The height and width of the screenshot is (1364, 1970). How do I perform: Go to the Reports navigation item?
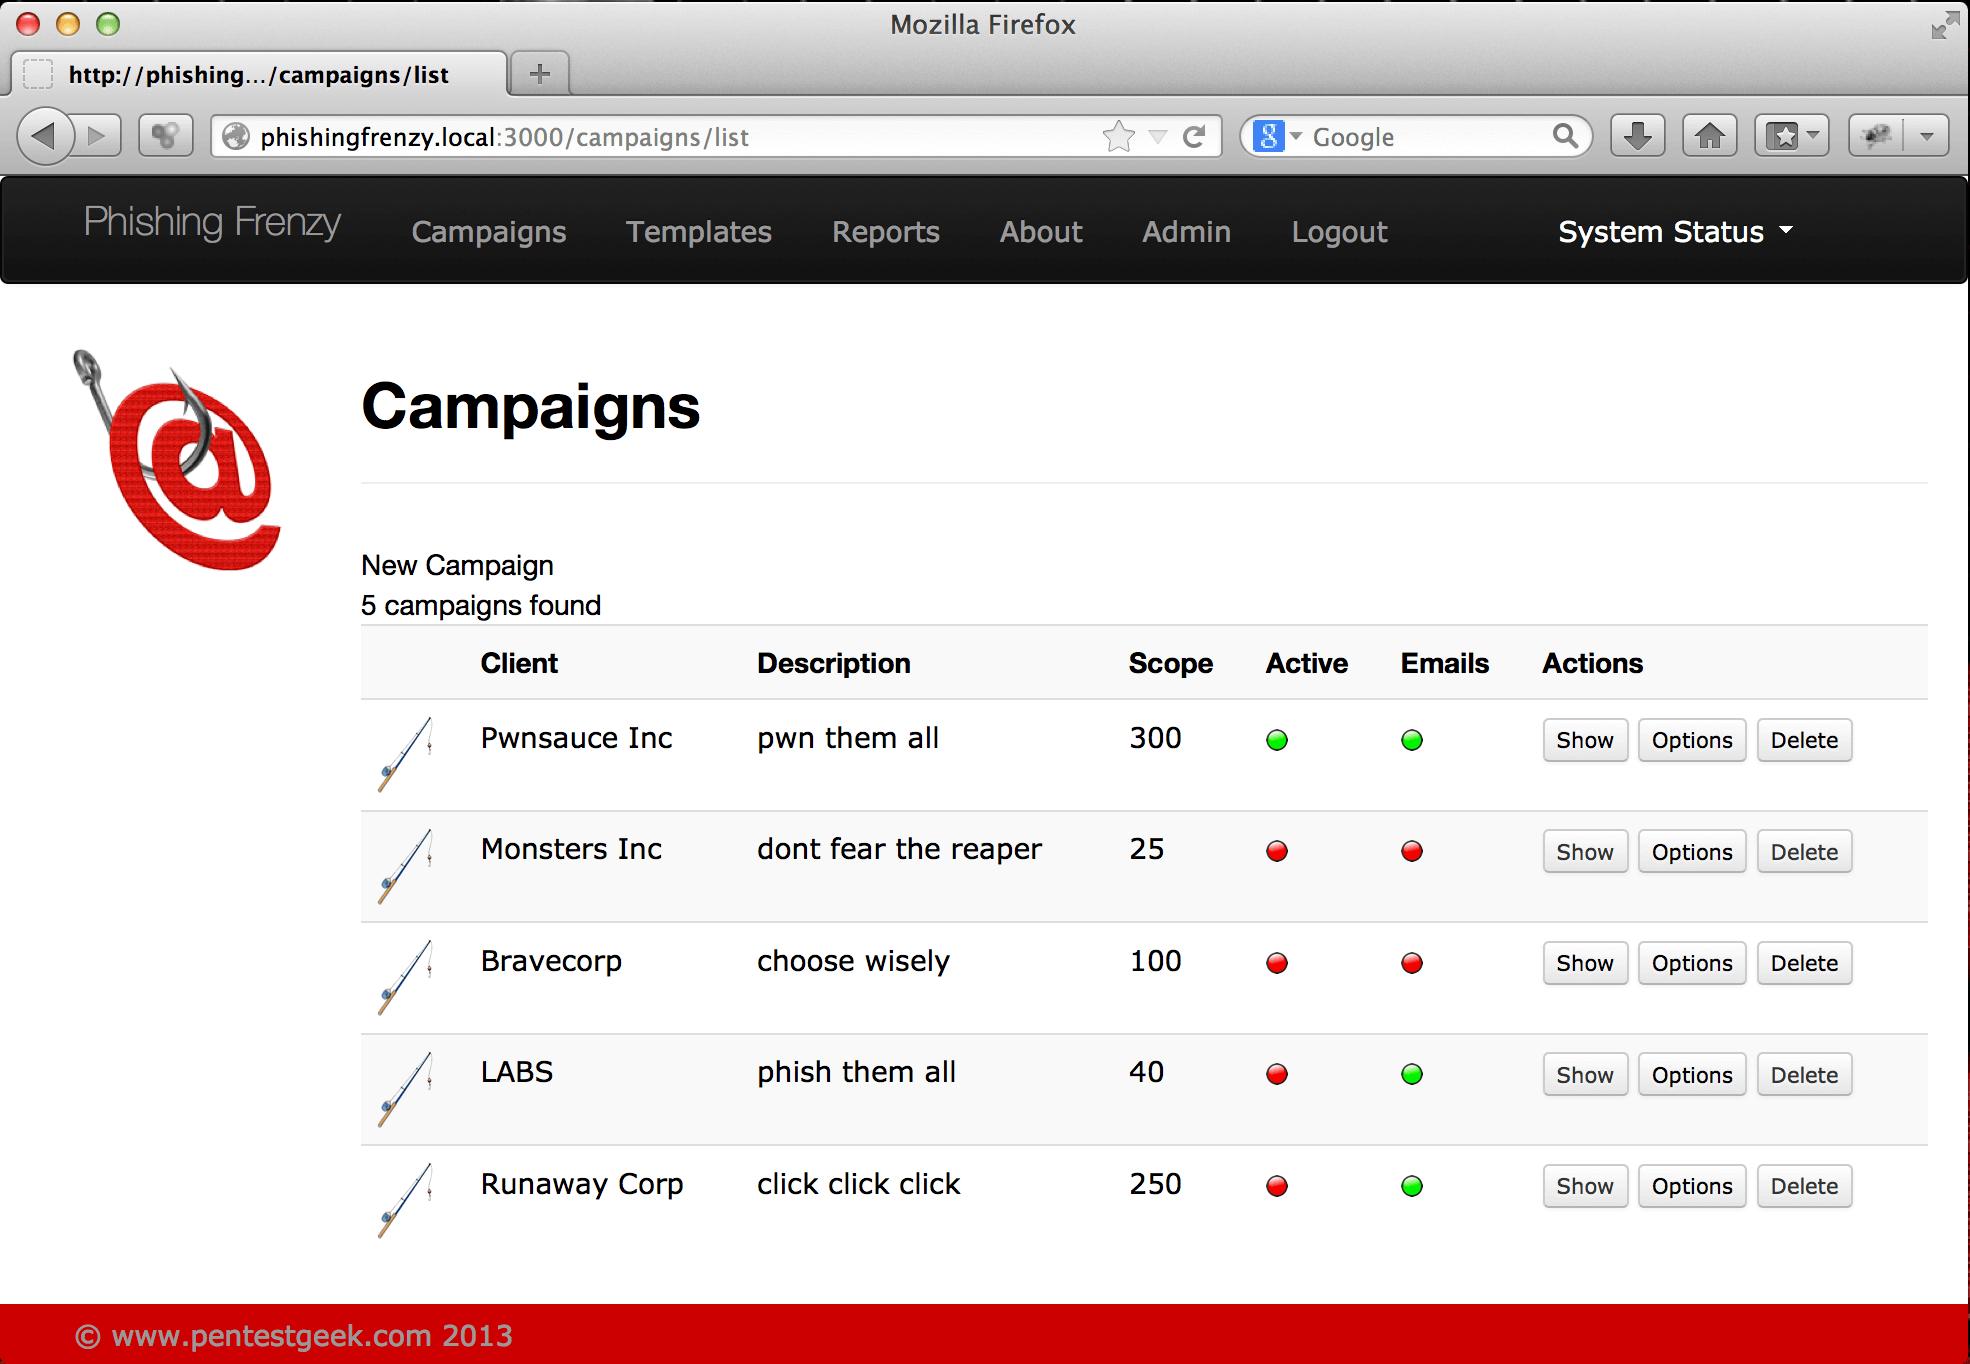885,232
